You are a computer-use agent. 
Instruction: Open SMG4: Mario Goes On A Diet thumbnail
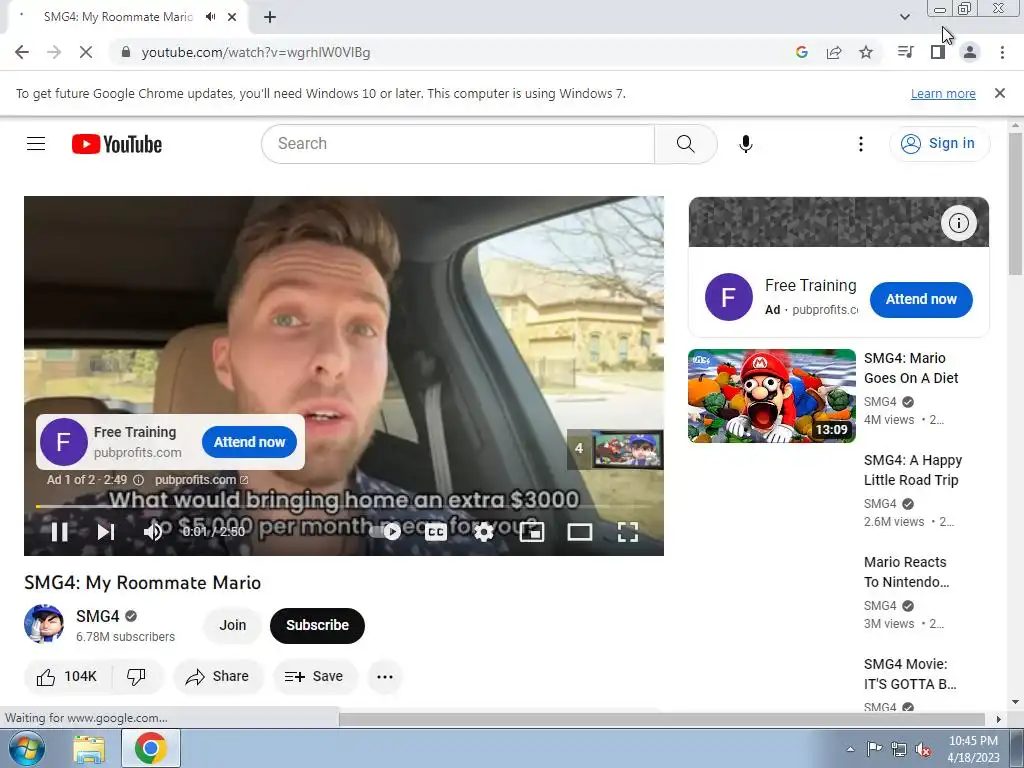[x=772, y=396]
